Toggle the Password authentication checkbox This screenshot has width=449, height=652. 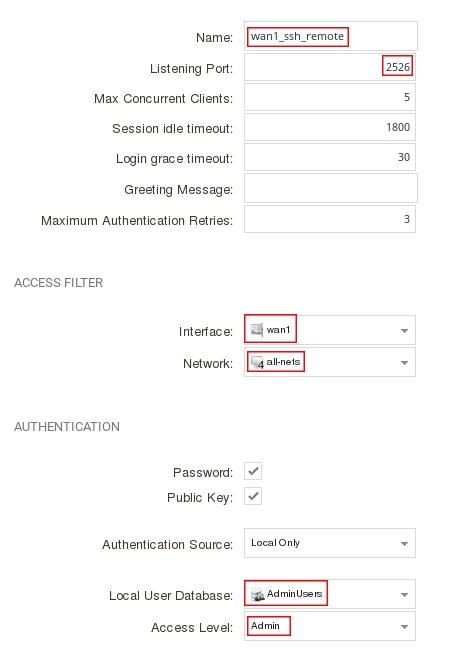[253, 472]
